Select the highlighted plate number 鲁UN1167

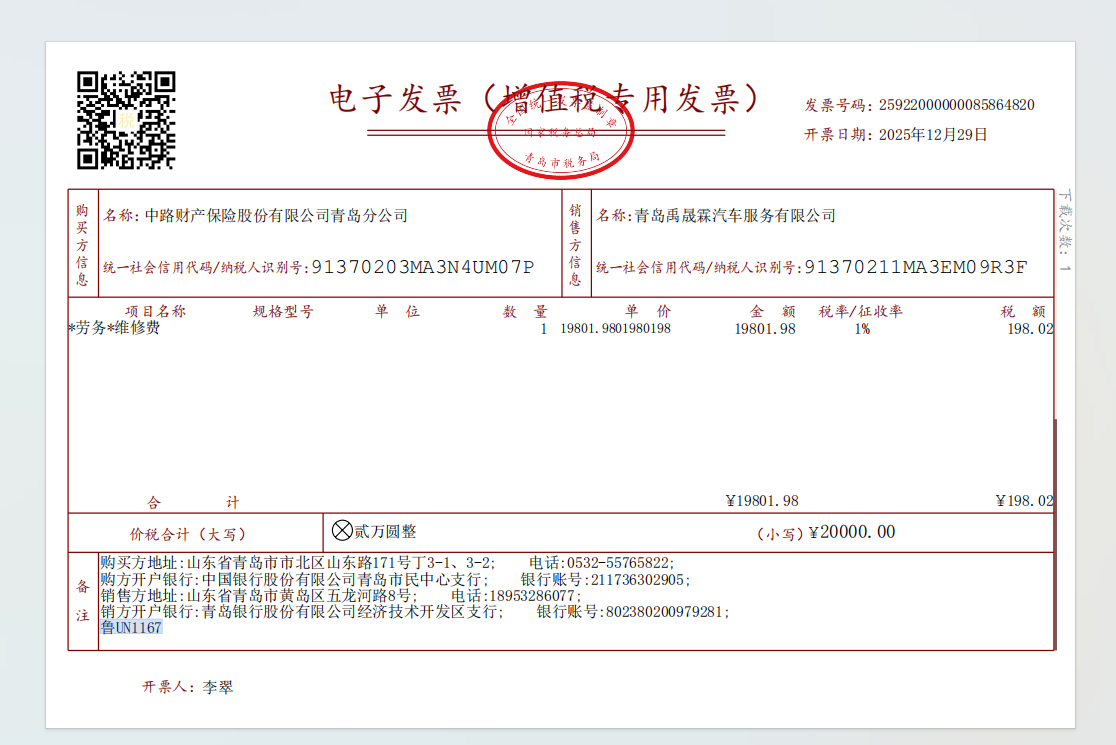coord(131,628)
